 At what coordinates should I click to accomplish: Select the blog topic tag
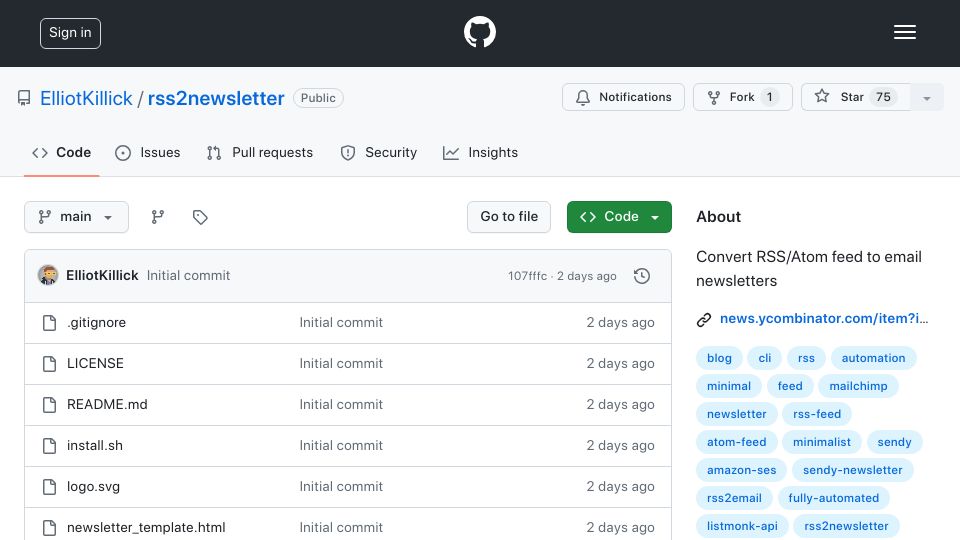pyautogui.click(x=719, y=358)
